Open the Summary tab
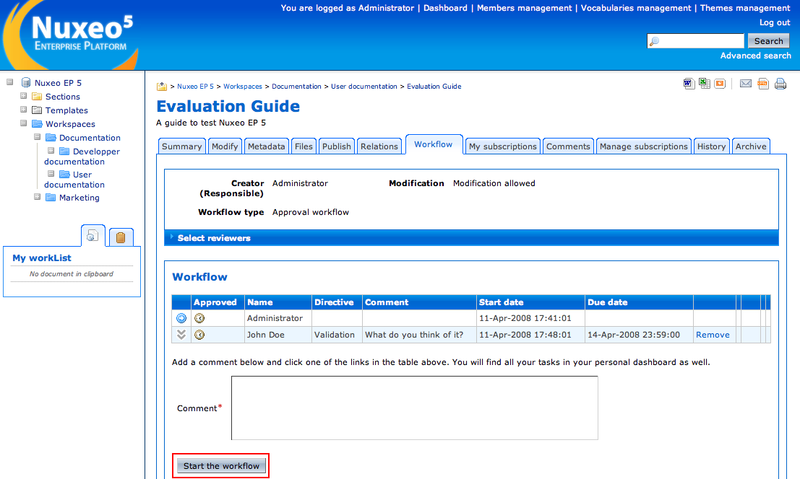Image resolution: width=800 pixels, height=479 pixels. click(x=182, y=146)
